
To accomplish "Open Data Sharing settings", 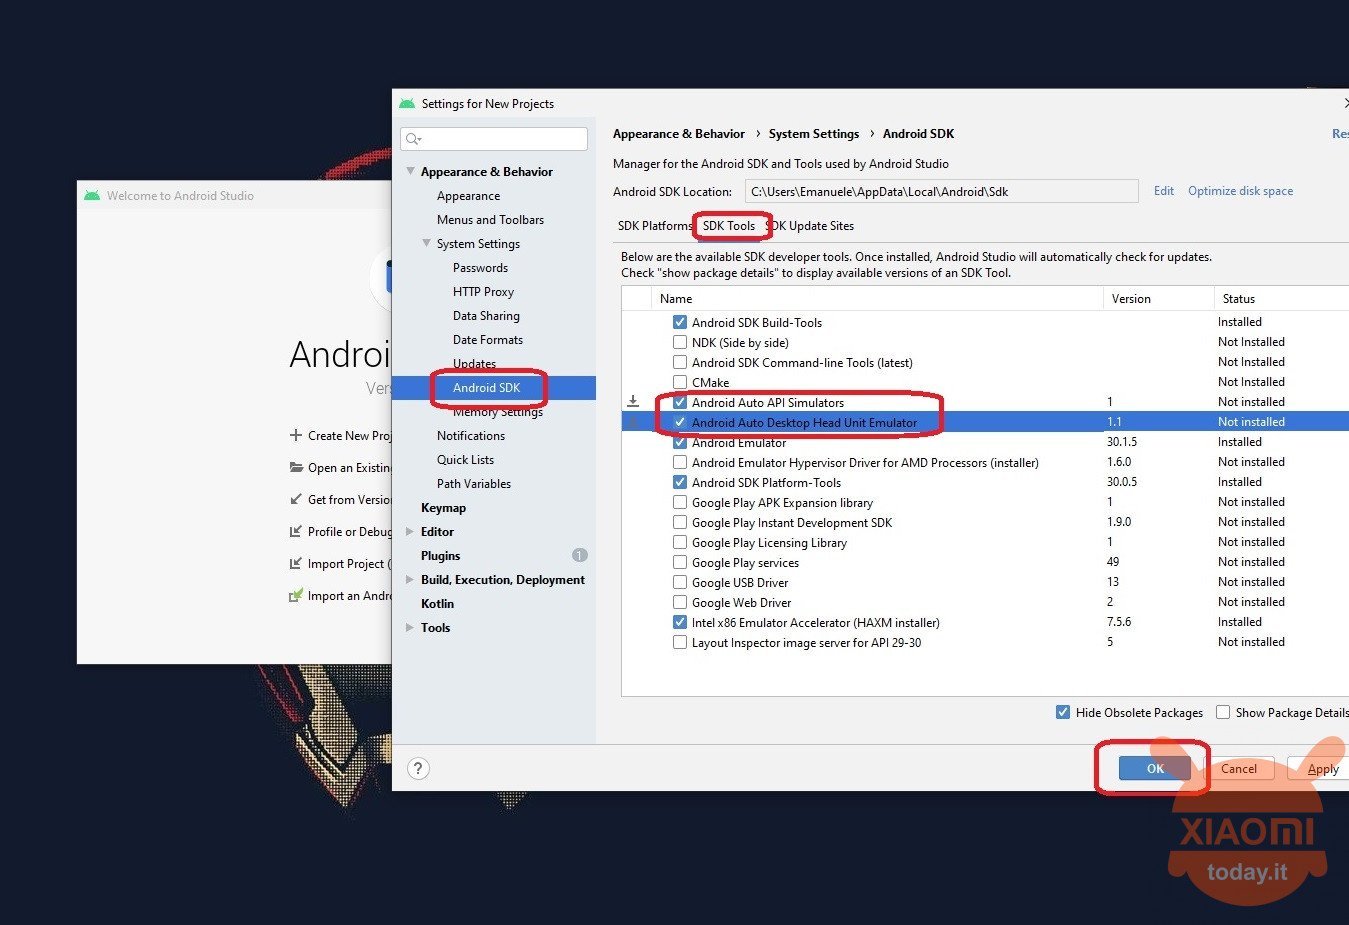I will click(x=486, y=315).
